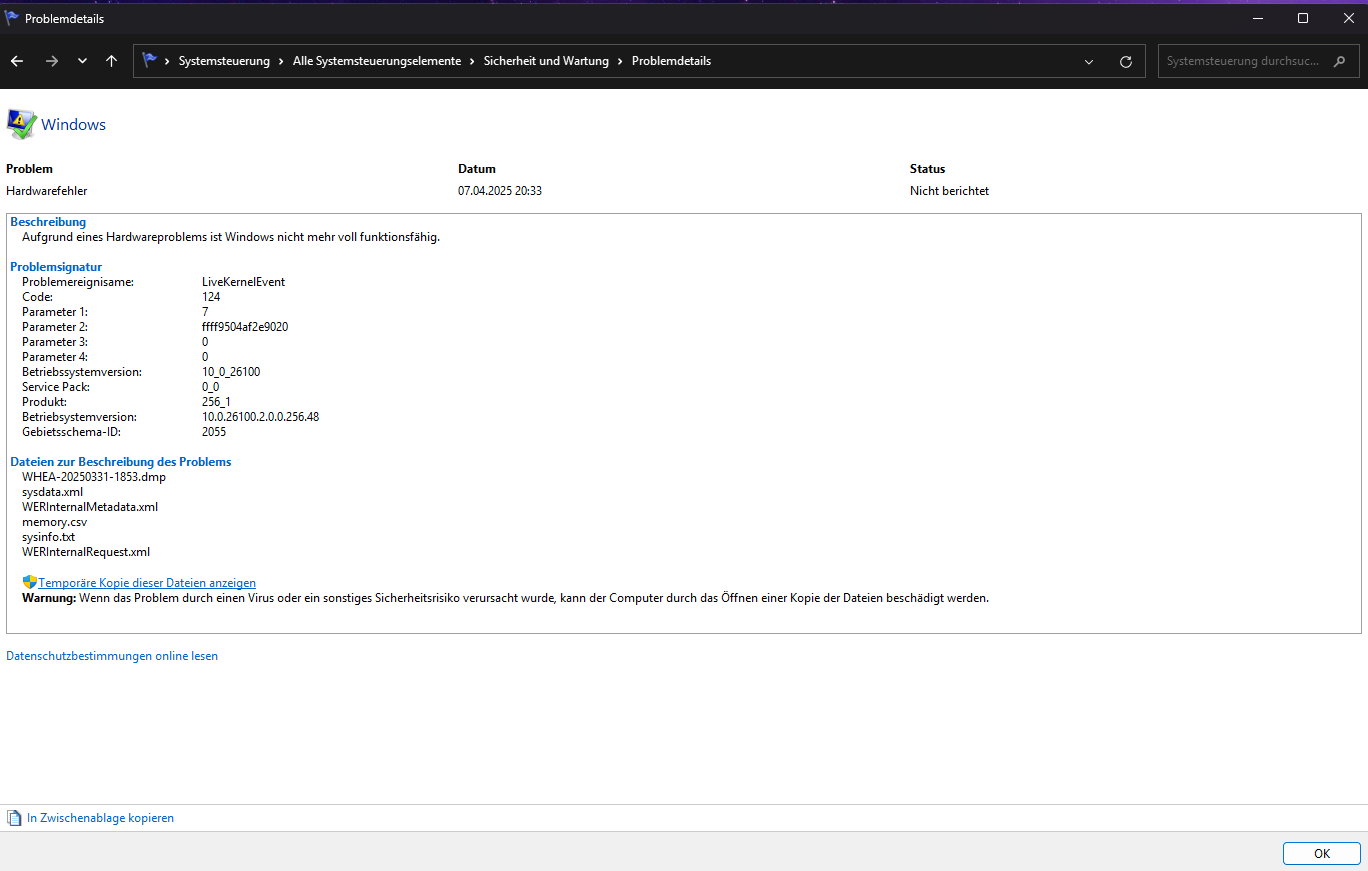This screenshot has width=1368, height=871.
Task: Click the Windows problem shield icon
Action: pyautogui.click(x=21, y=124)
